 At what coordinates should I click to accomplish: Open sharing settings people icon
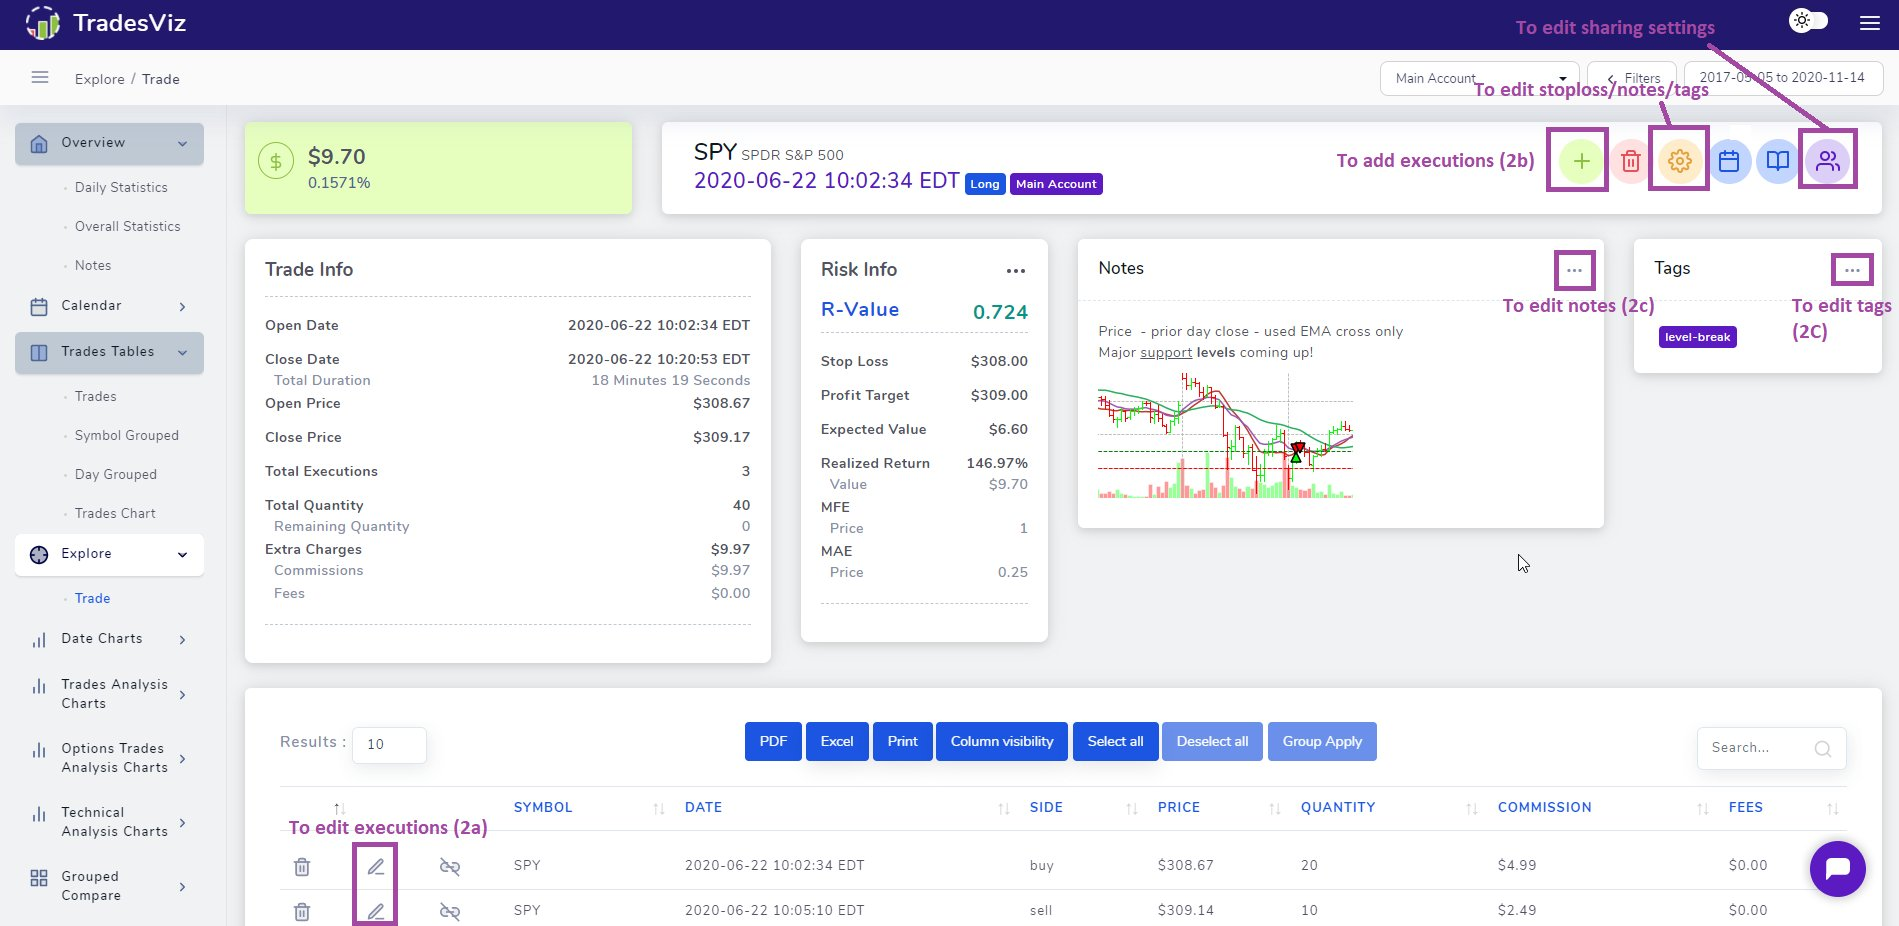coord(1827,161)
